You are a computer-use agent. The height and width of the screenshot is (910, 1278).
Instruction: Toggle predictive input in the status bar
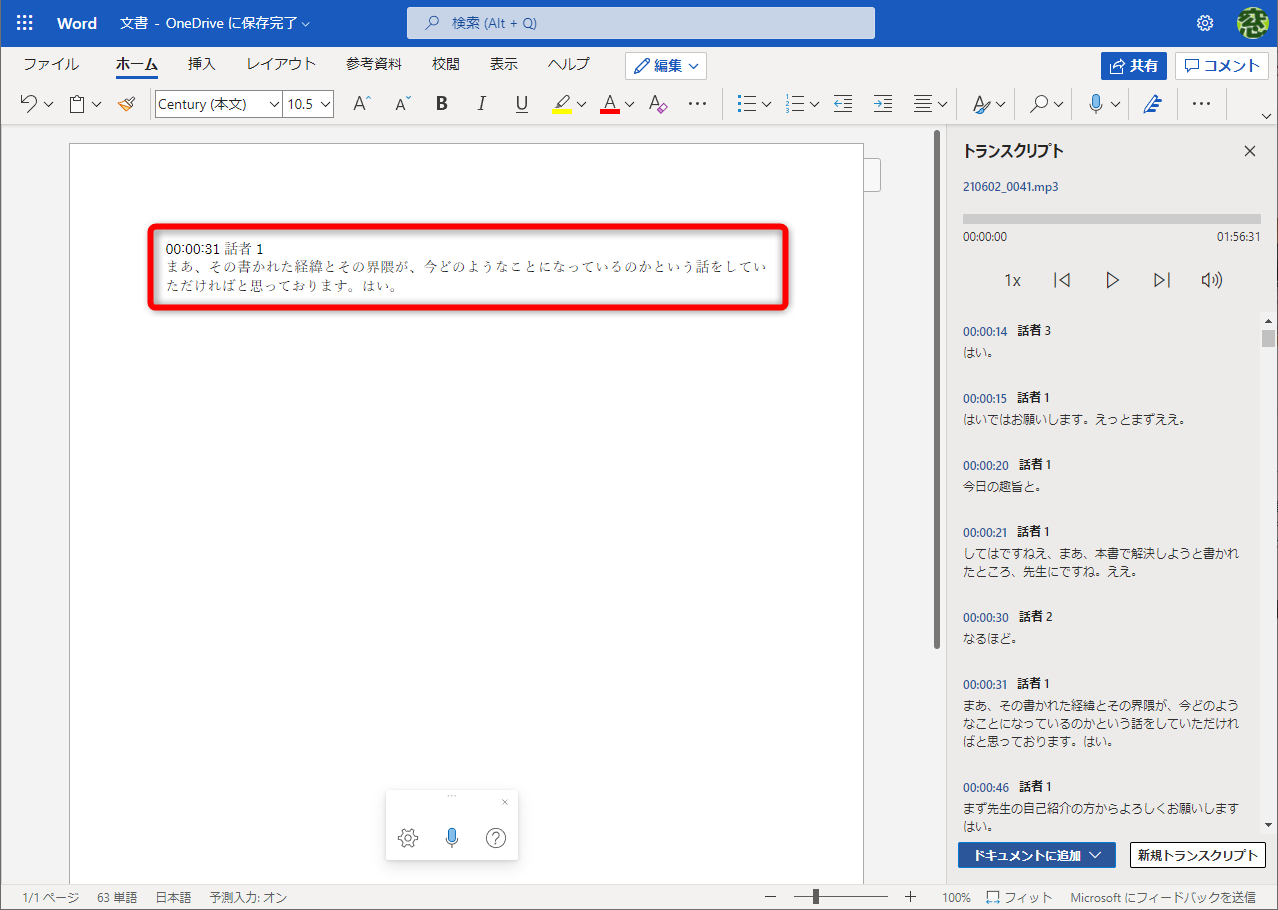tap(247, 897)
